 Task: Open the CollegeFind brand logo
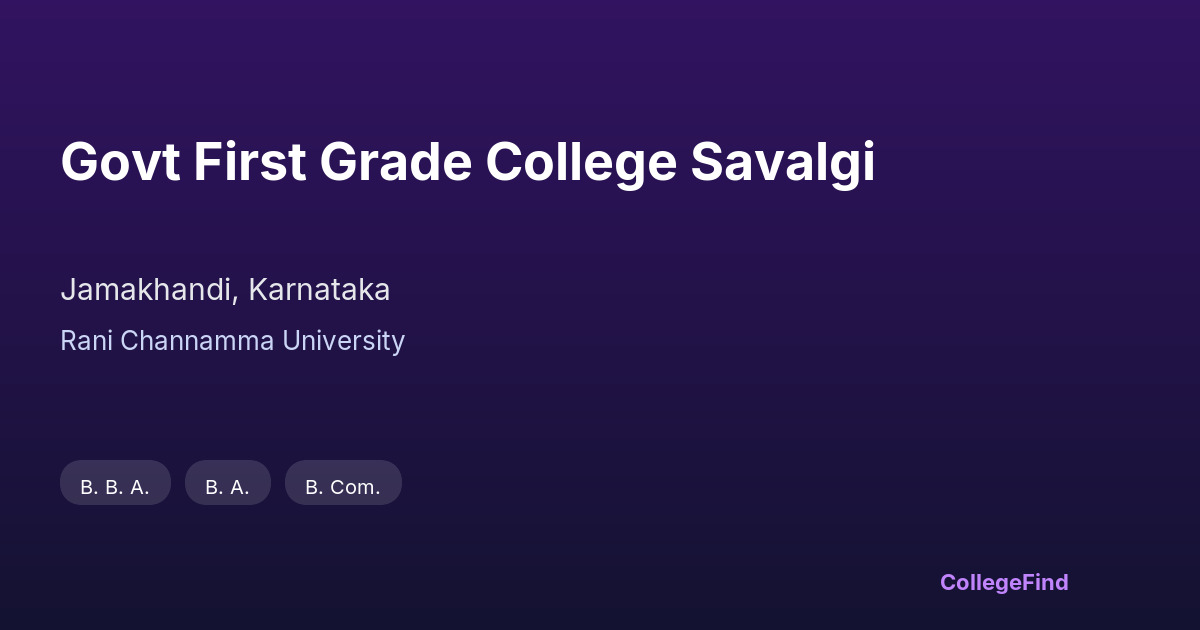pyautogui.click(x=1003, y=582)
